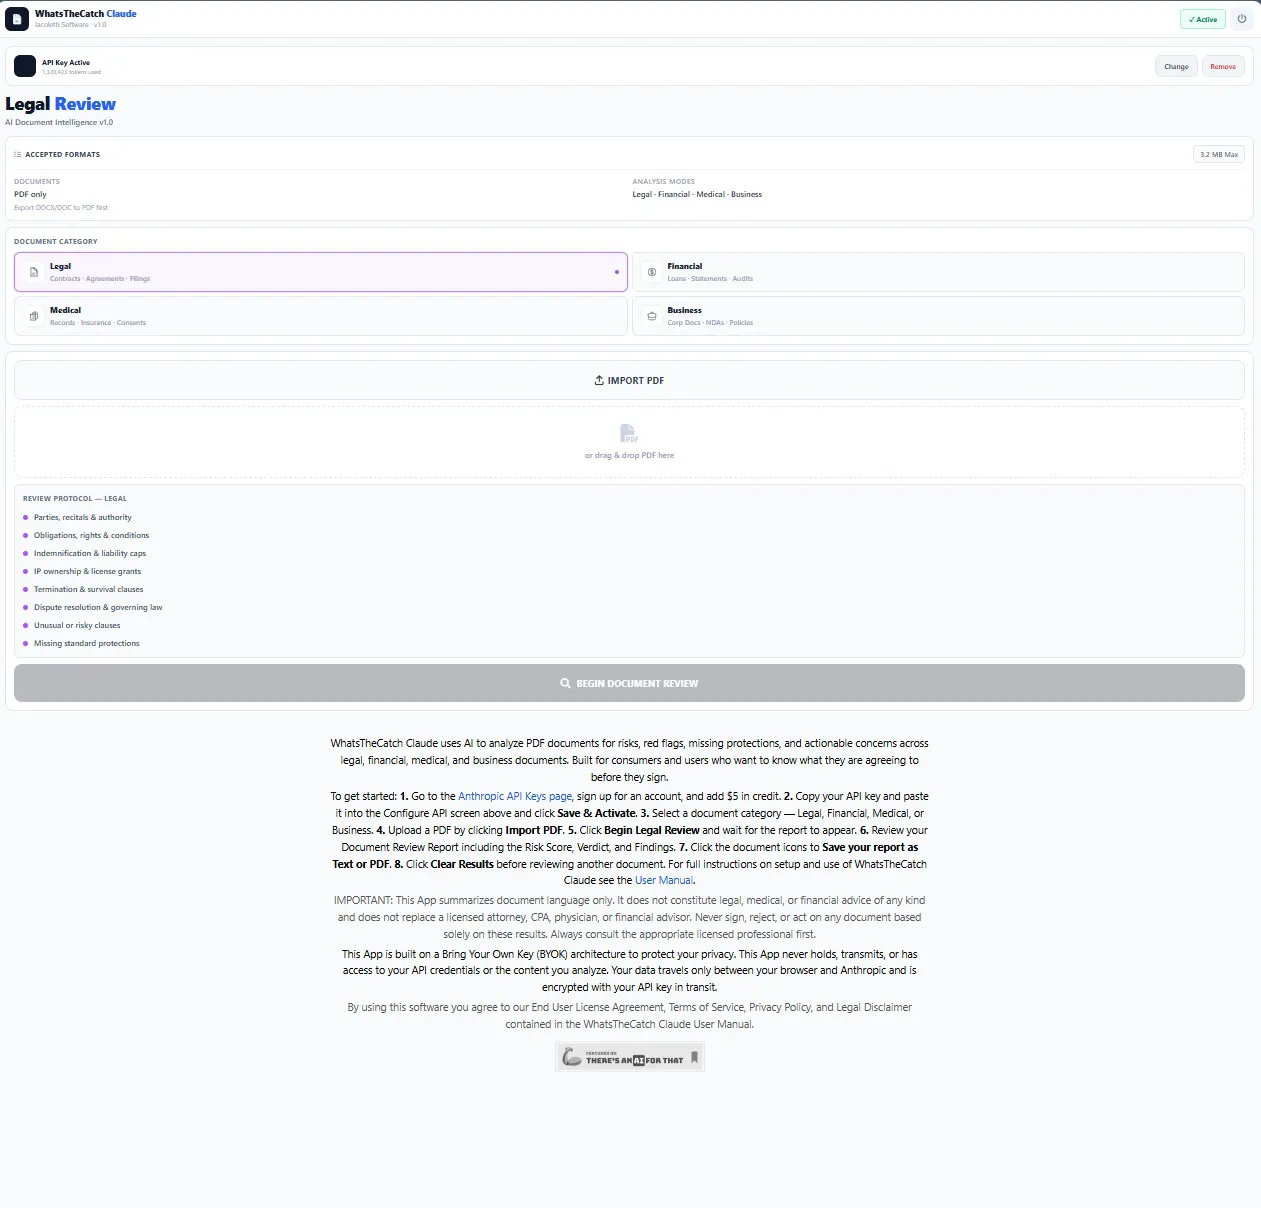Viewport: 1261px width, 1208px height.
Task: Click the PDF file icon in the drop zone
Action: [629, 433]
